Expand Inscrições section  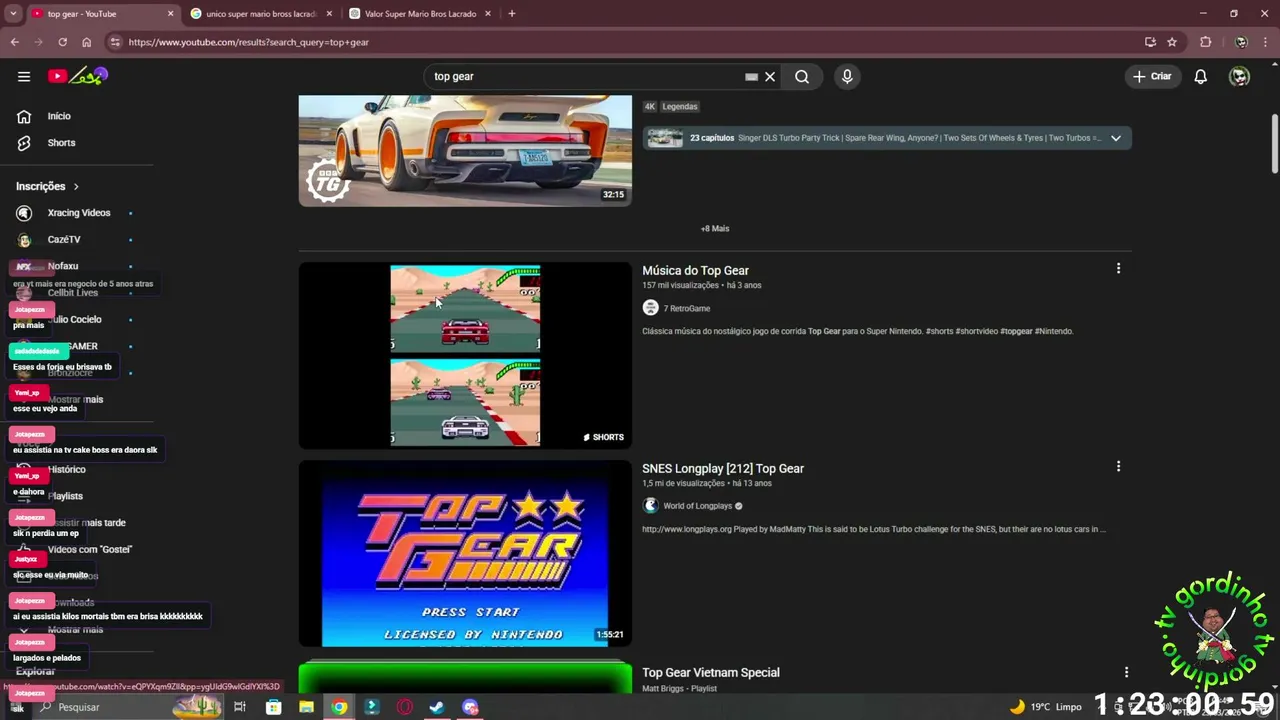click(48, 186)
